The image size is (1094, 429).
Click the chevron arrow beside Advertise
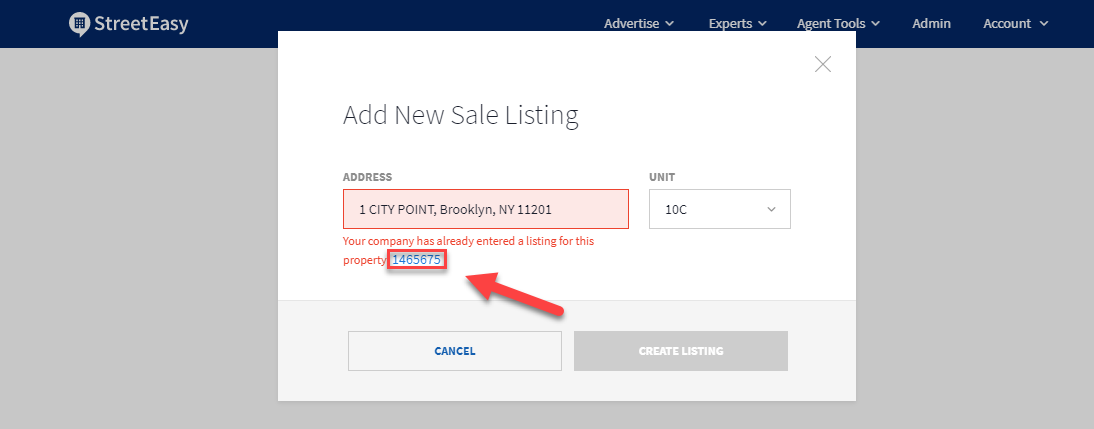(x=670, y=23)
